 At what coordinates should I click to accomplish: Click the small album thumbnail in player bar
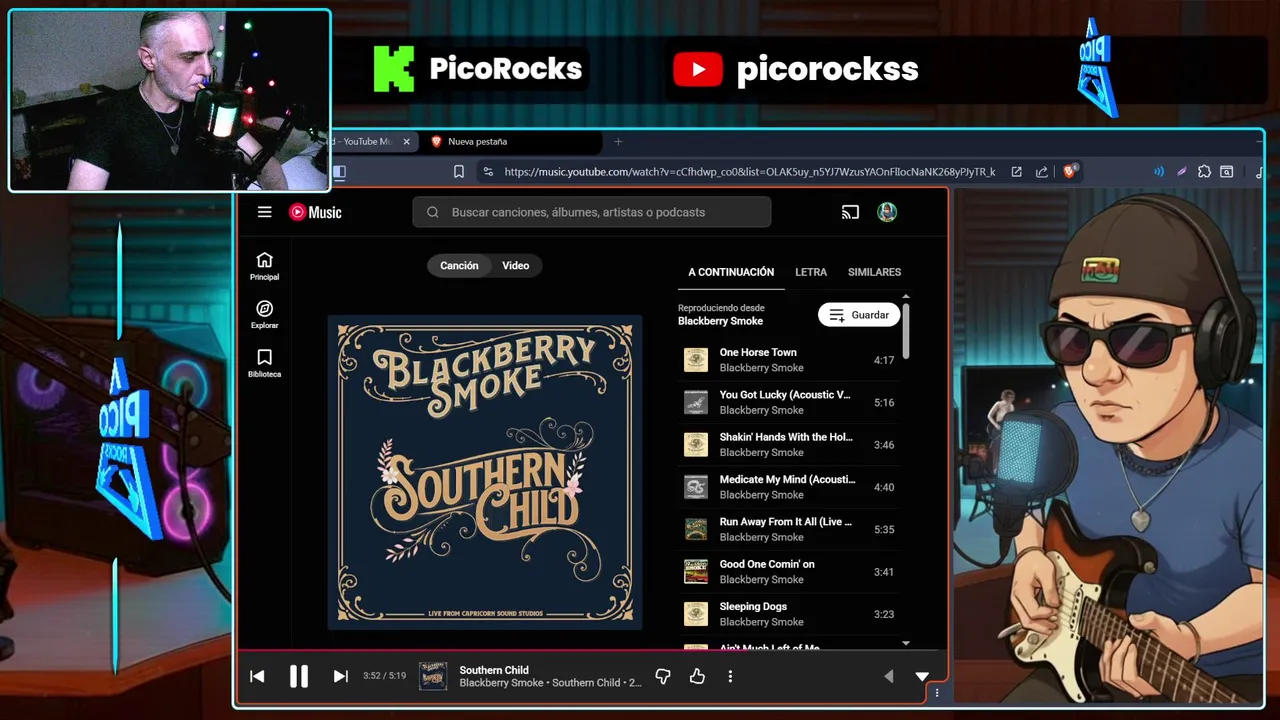pyautogui.click(x=432, y=676)
